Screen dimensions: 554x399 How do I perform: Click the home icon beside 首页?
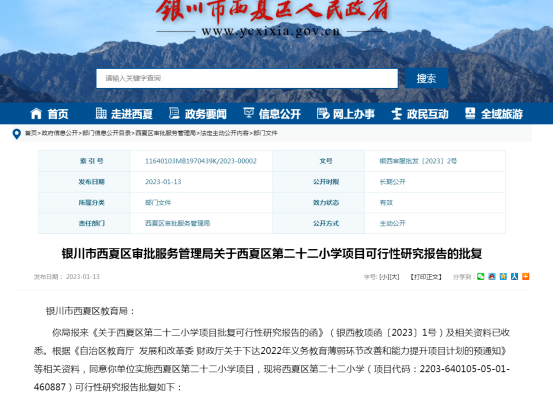(36, 113)
